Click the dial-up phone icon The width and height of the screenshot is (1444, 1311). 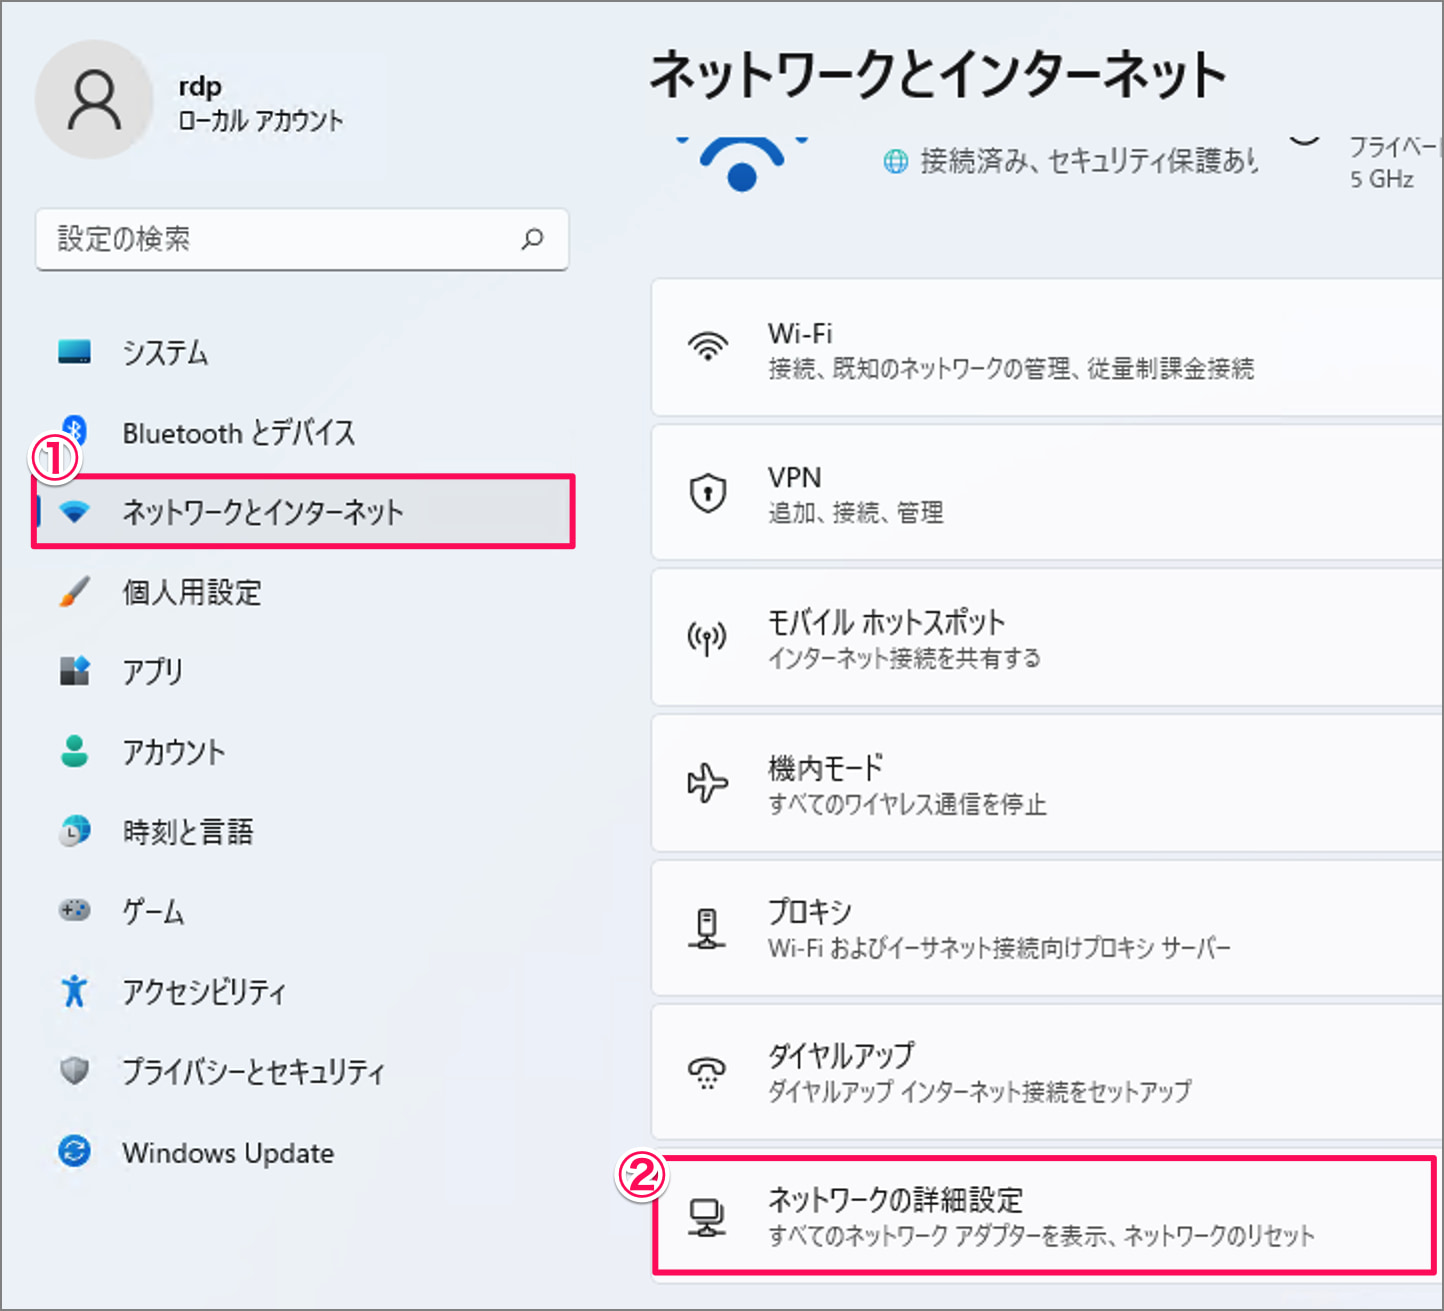(x=708, y=1072)
